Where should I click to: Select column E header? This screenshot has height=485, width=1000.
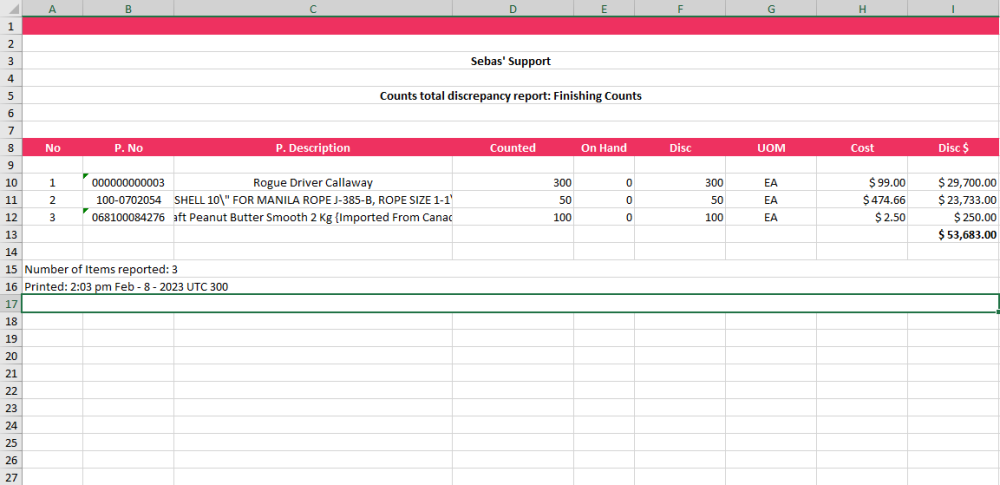(604, 8)
